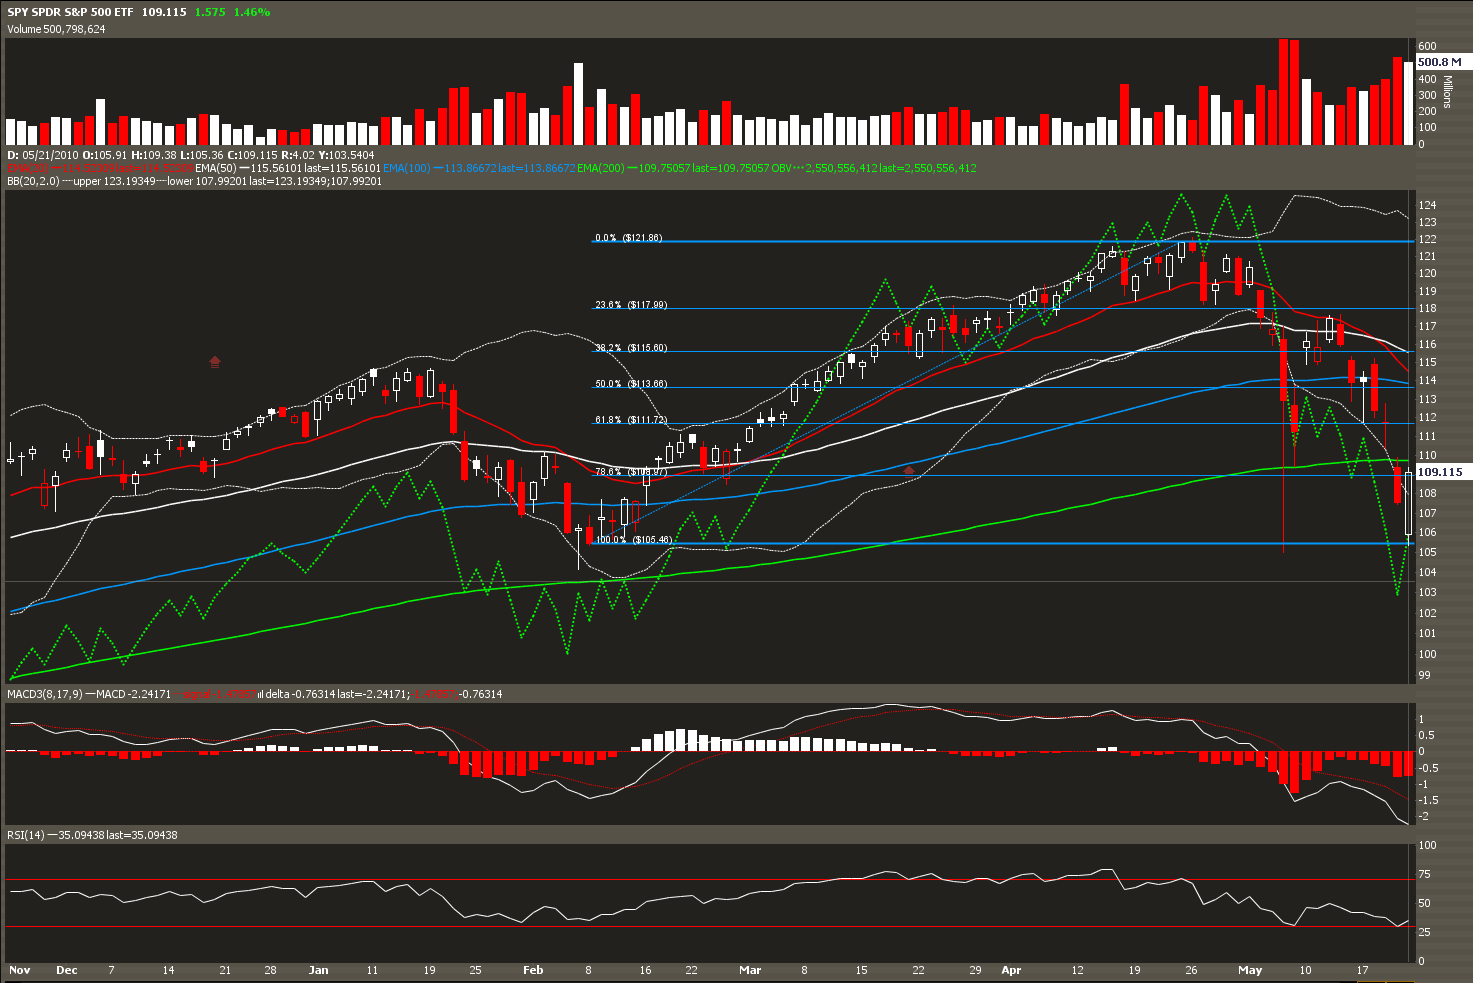Click the O:105.91 open value

coord(103,155)
